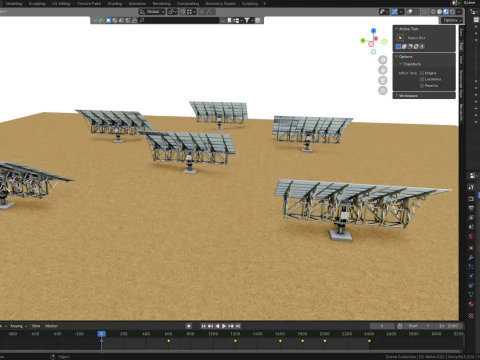Click the Start frame field
This screenshot has height=360, width=480.
(418, 326)
